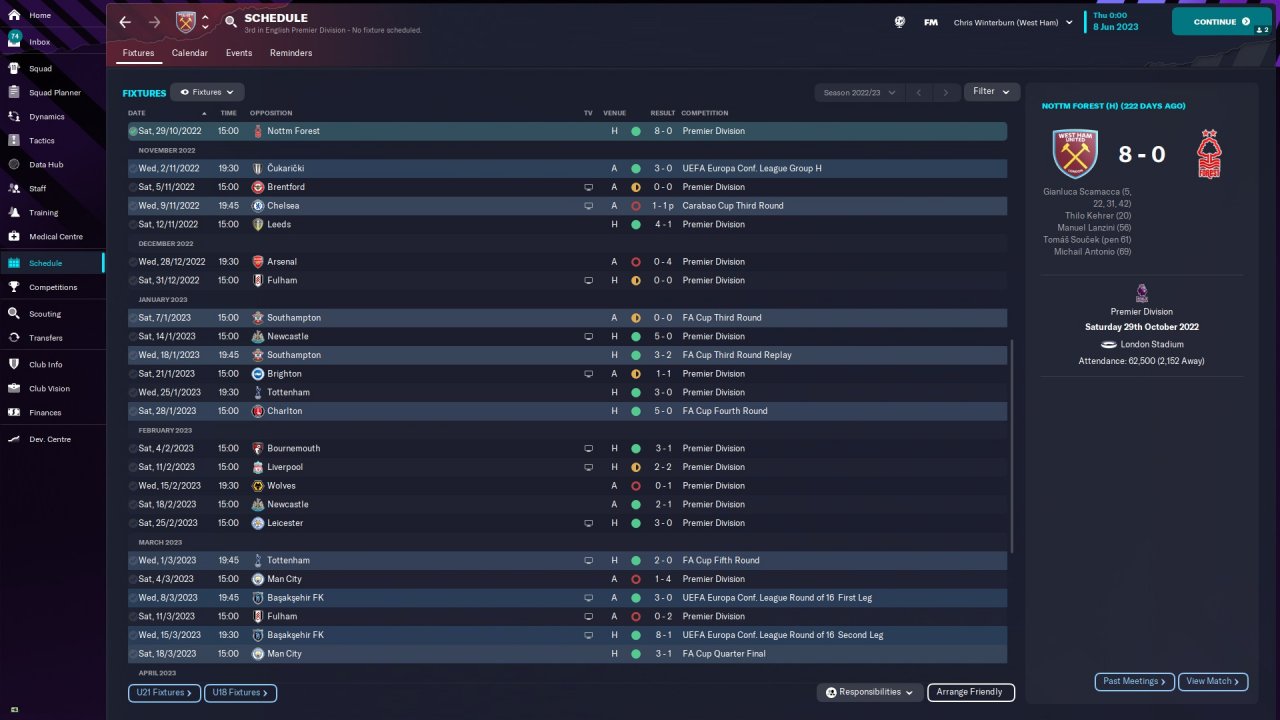Switch to the Events tab
The image size is (1280, 720).
[x=239, y=53]
